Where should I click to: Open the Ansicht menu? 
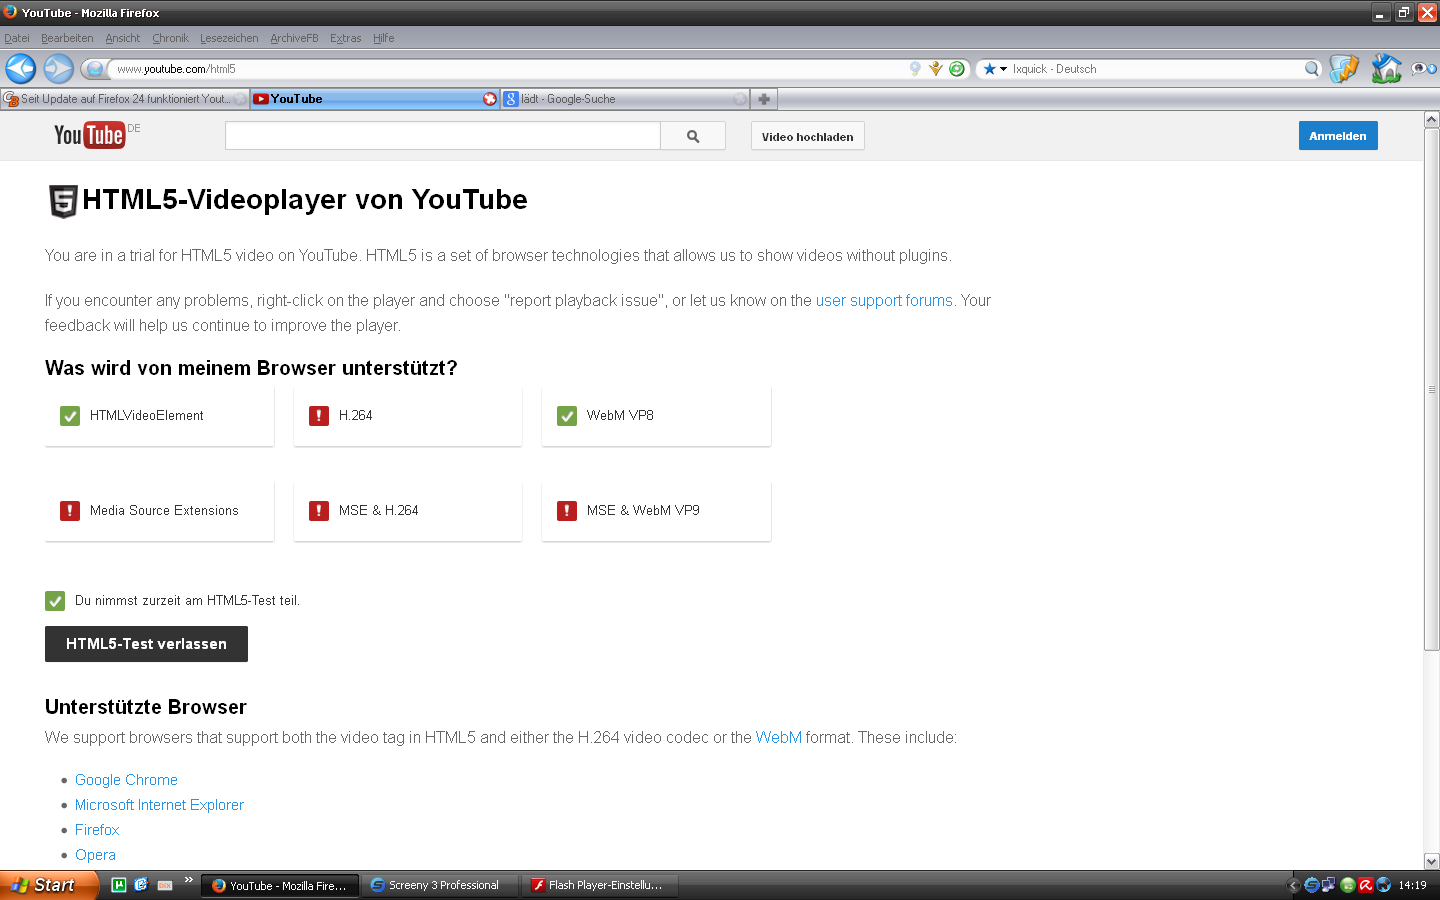pos(123,38)
